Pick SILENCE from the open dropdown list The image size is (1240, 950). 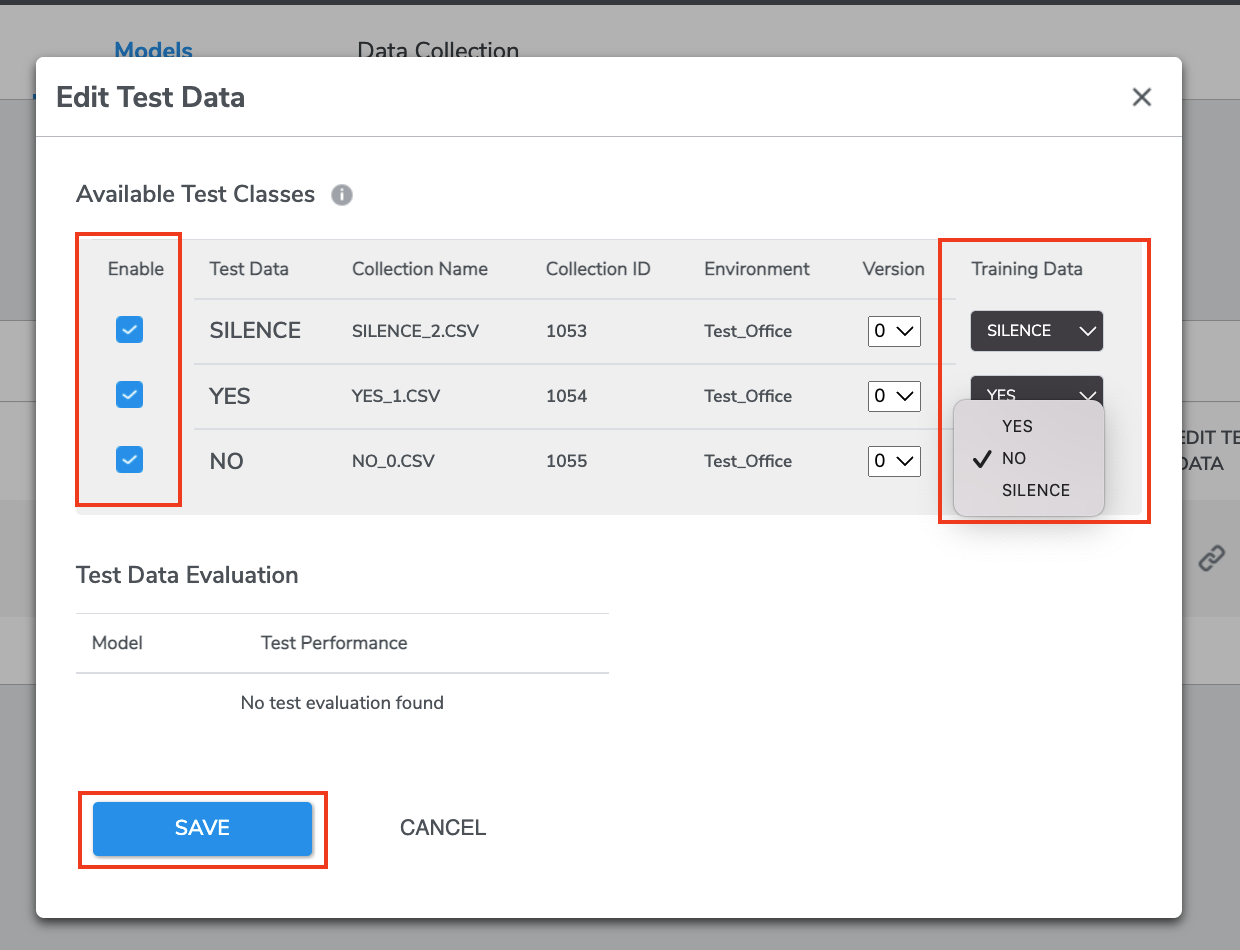[1035, 490]
